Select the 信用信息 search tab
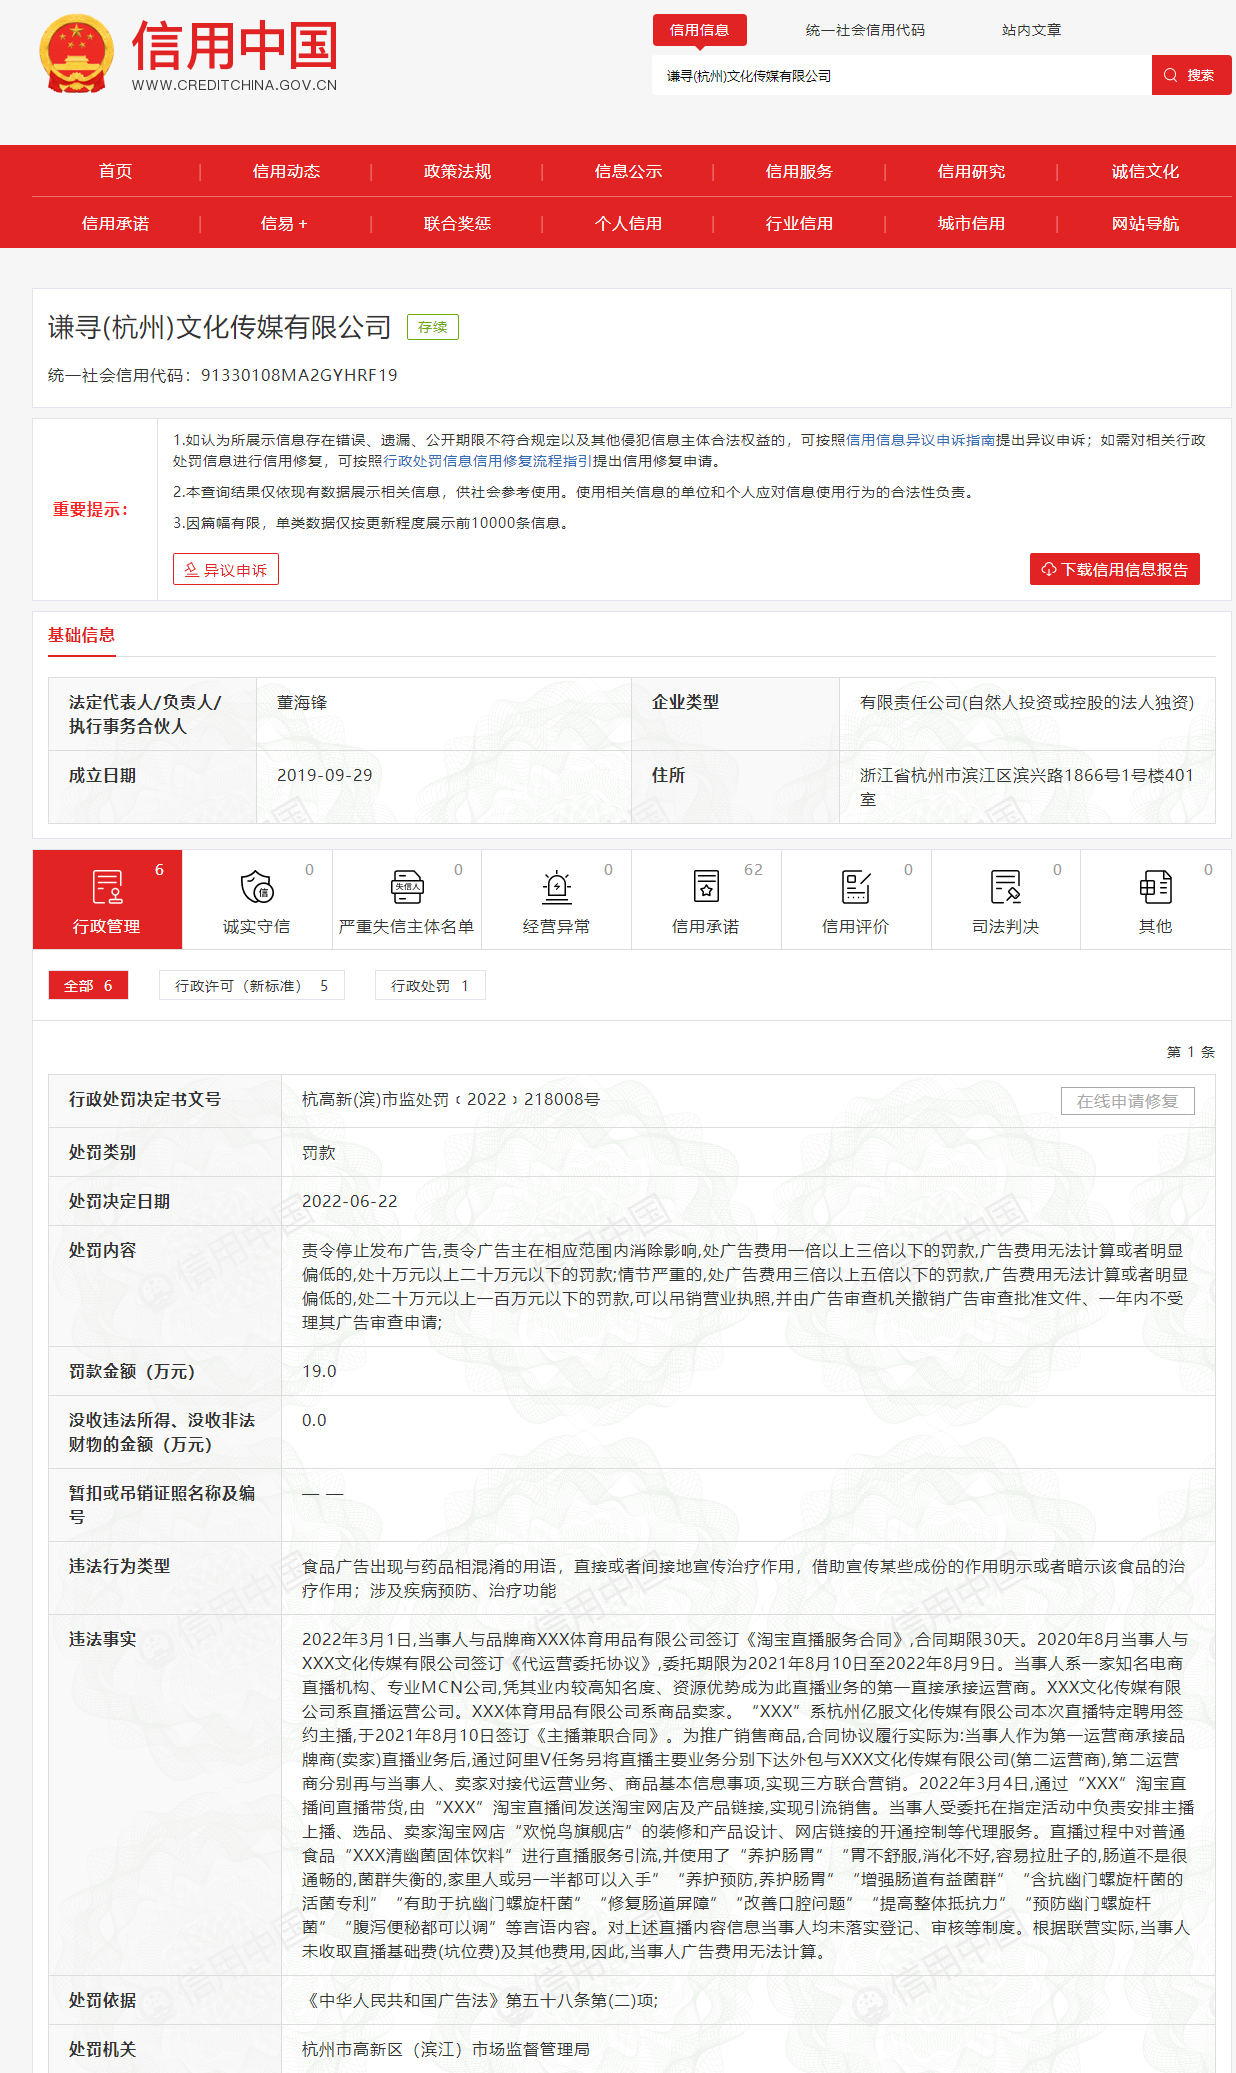Image resolution: width=1236 pixels, height=2073 pixels. click(x=700, y=30)
